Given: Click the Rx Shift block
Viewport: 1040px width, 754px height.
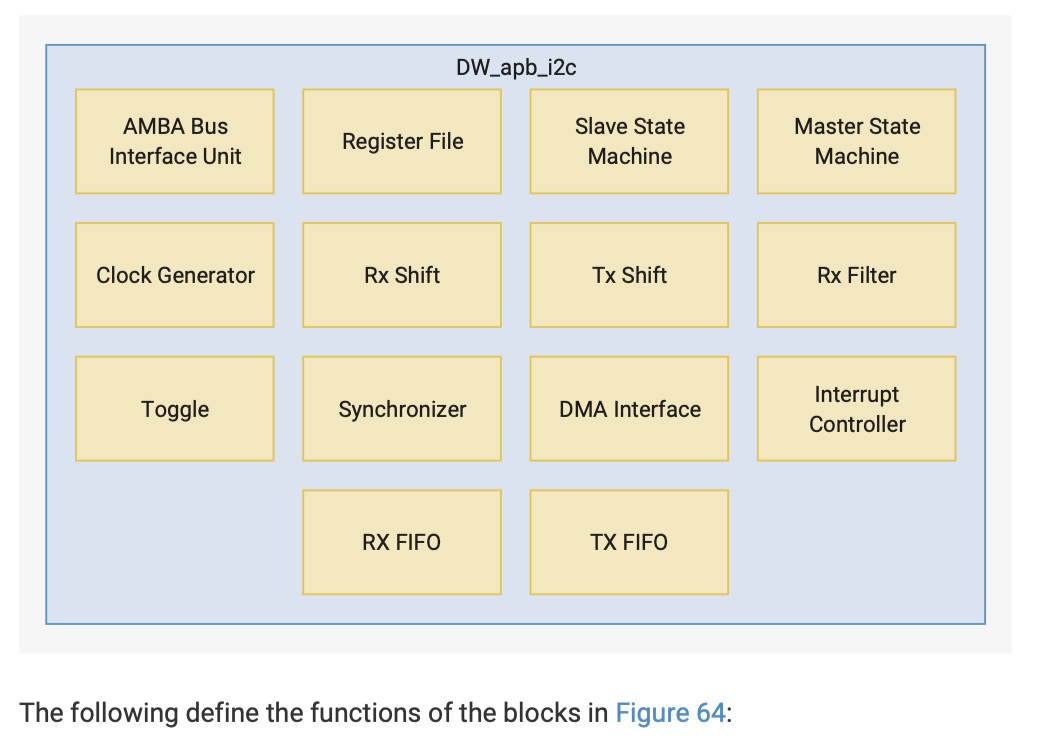Looking at the screenshot, I should pyautogui.click(x=402, y=275).
